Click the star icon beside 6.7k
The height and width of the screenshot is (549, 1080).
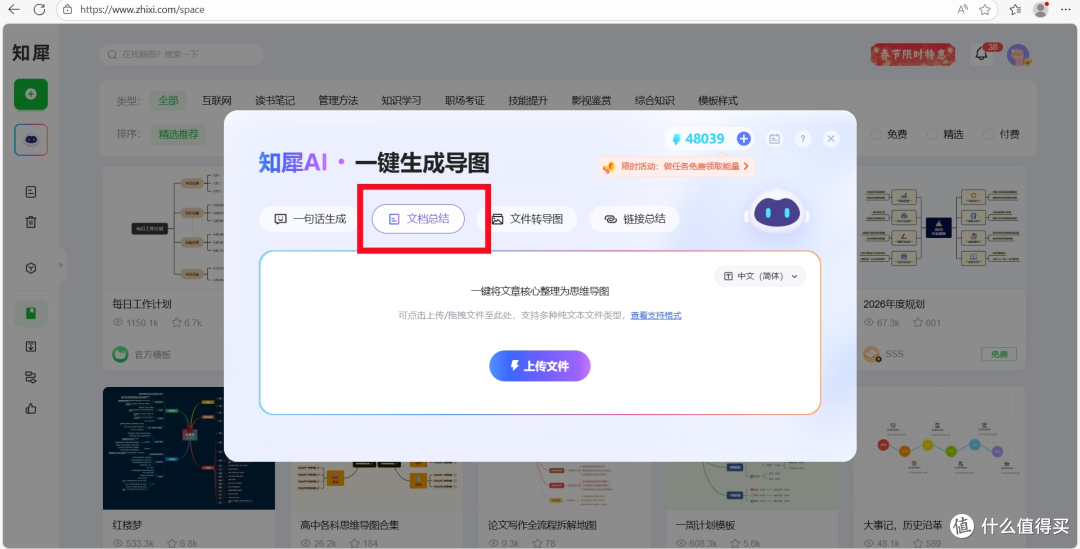coord(176,322)
